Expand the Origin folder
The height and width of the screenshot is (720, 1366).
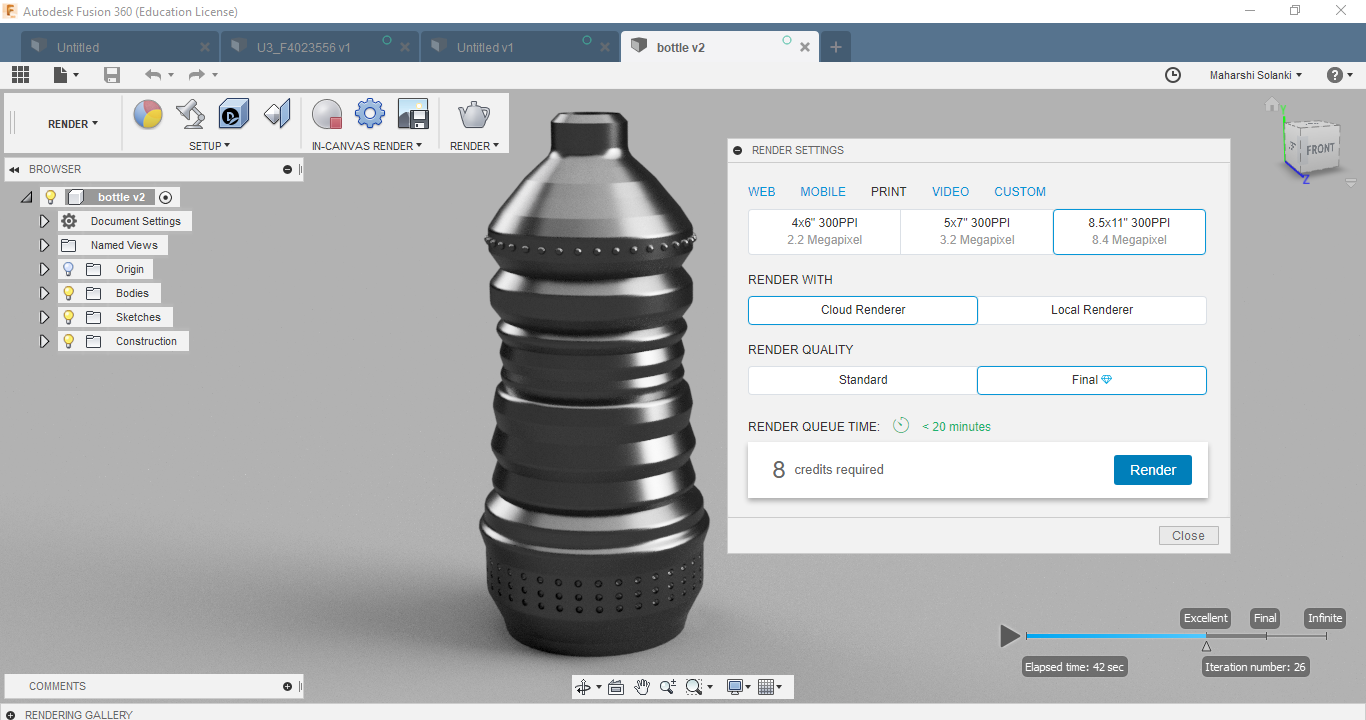coord(44,269)
